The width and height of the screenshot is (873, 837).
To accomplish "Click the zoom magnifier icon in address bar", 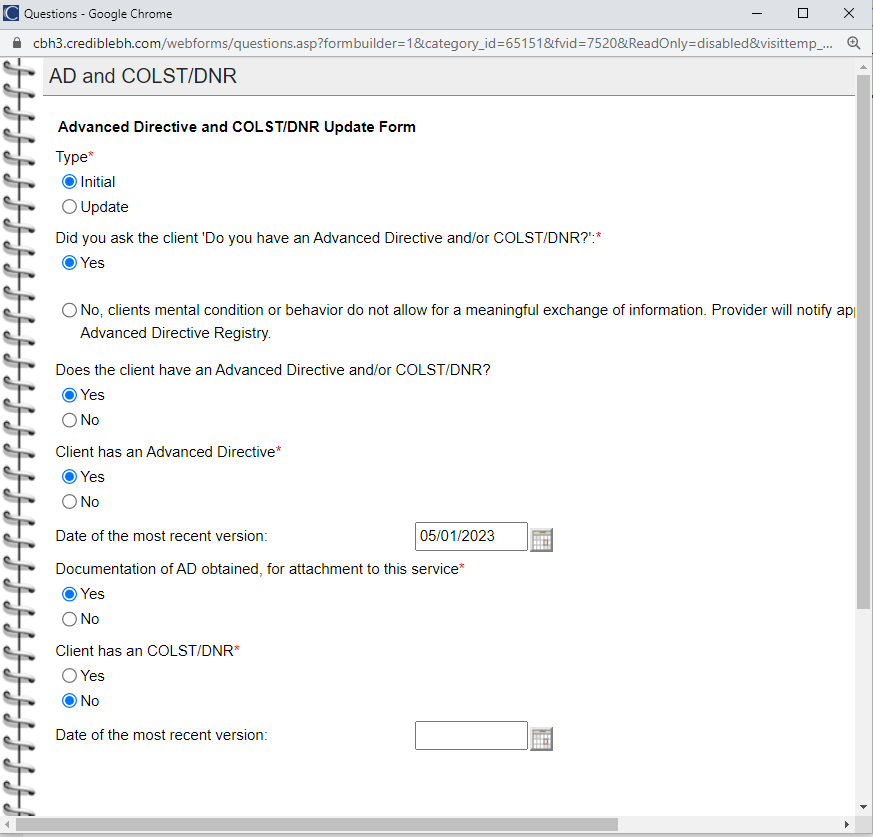I will pos(853,43).
